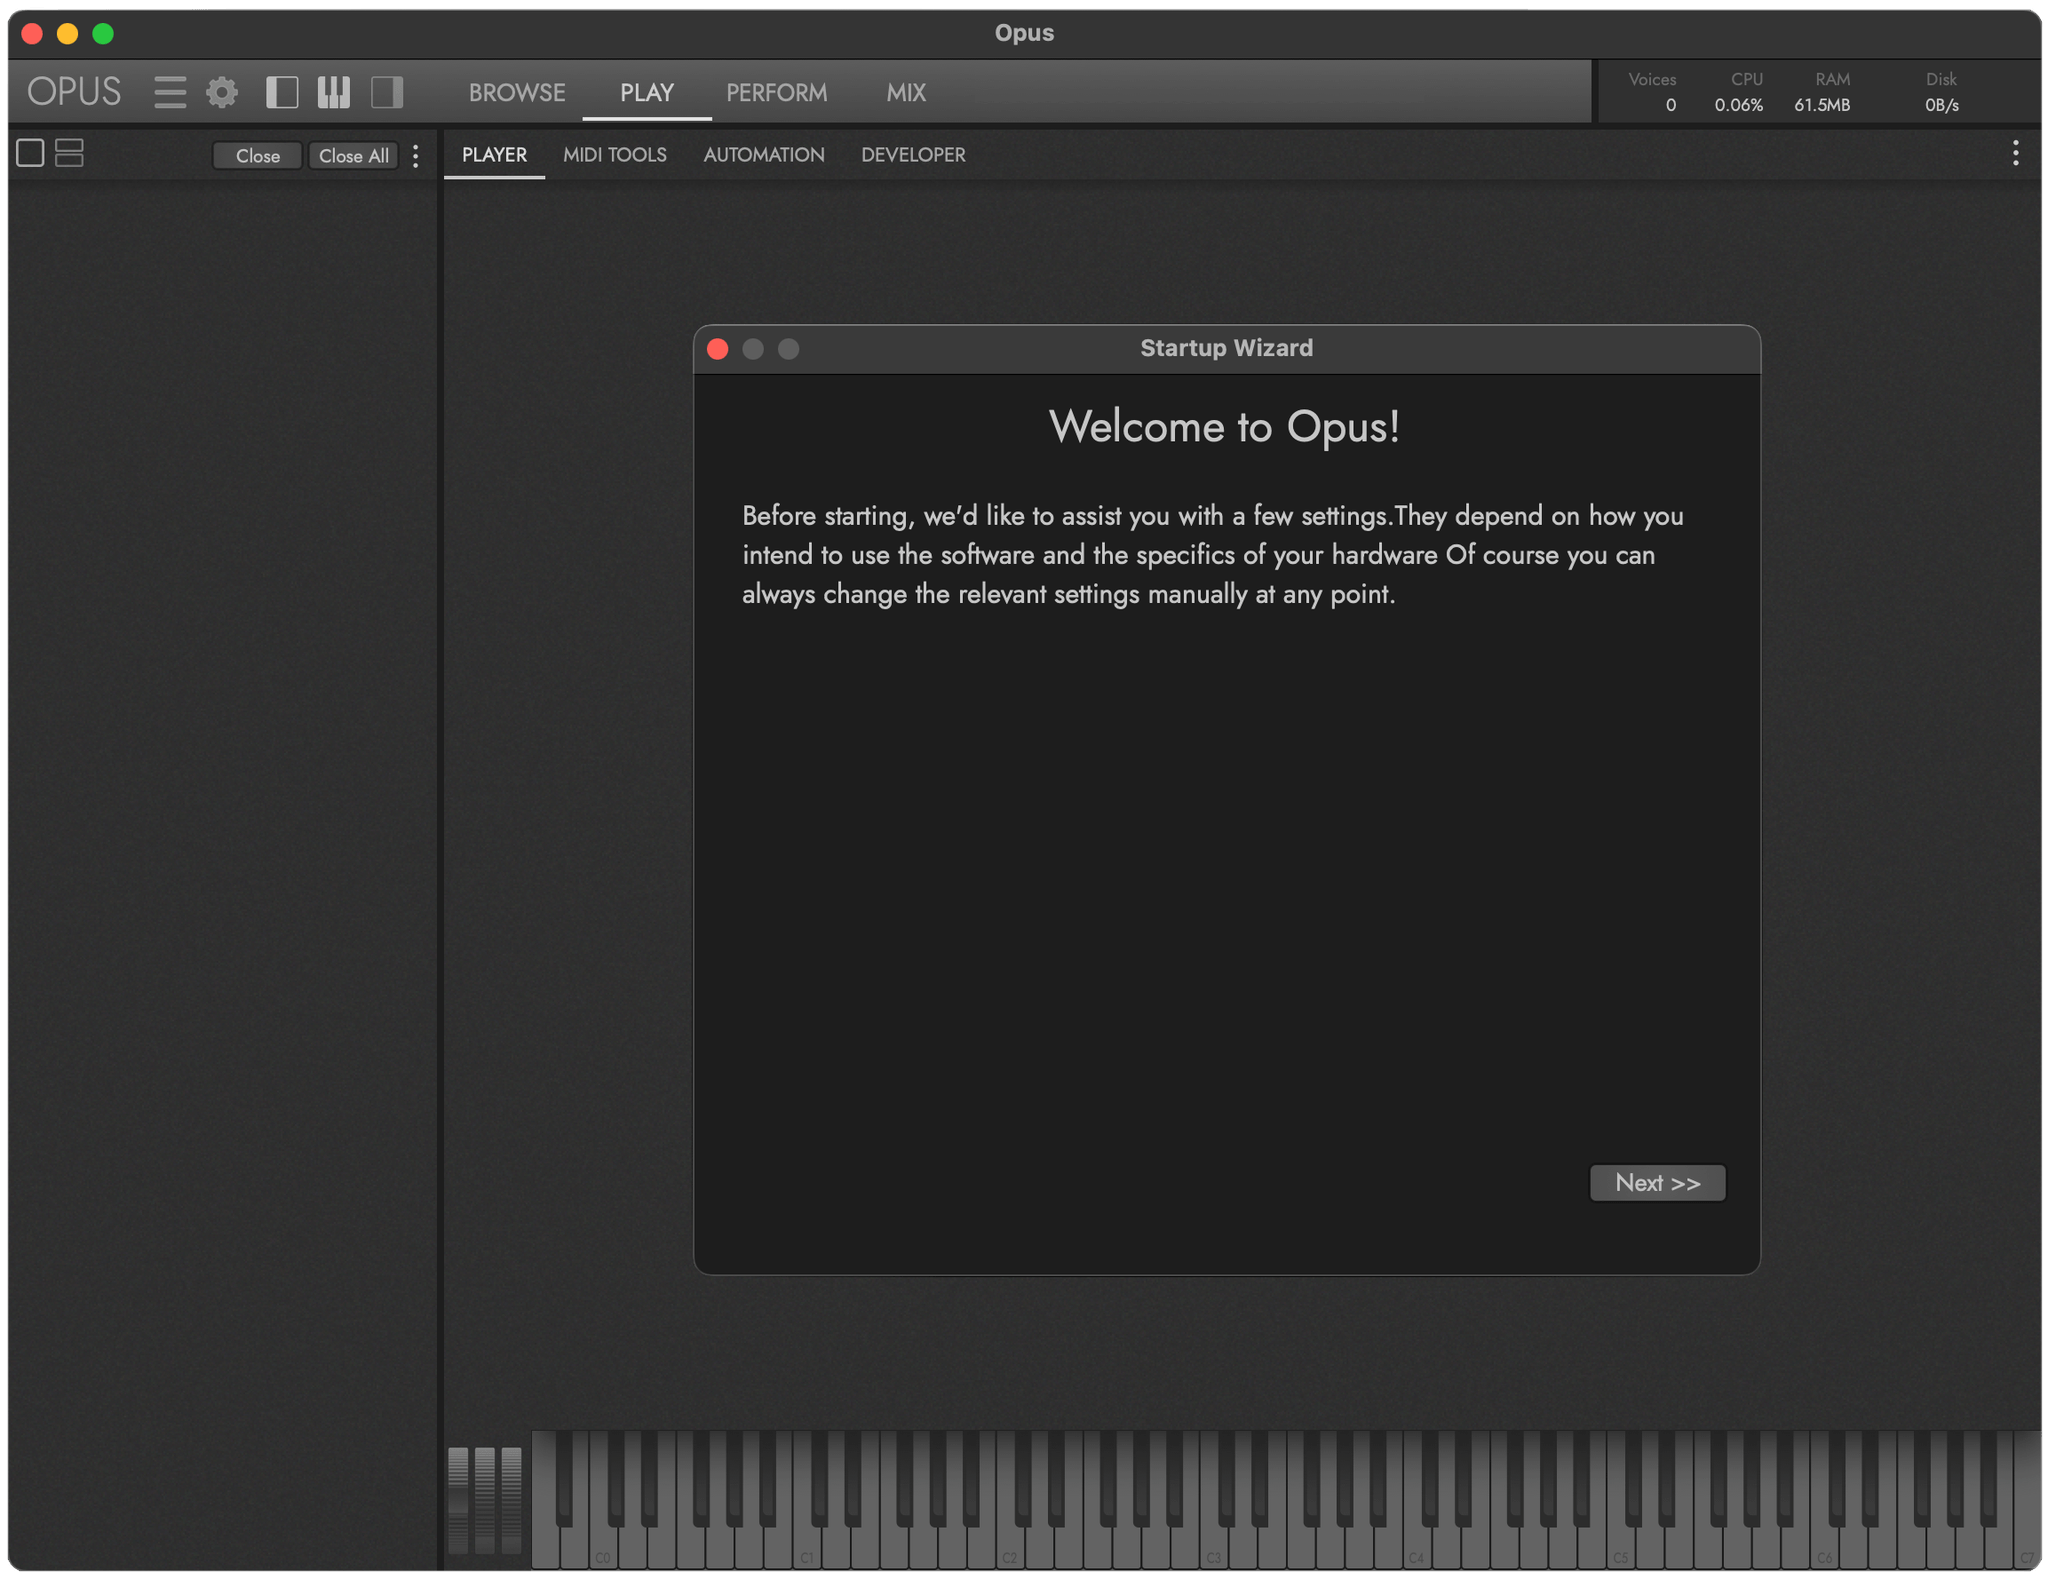Screen dimensions: 2048x1579
Task: Adjust the second wheel slider beside keyboard
Action: click(x=485, y=1499)
